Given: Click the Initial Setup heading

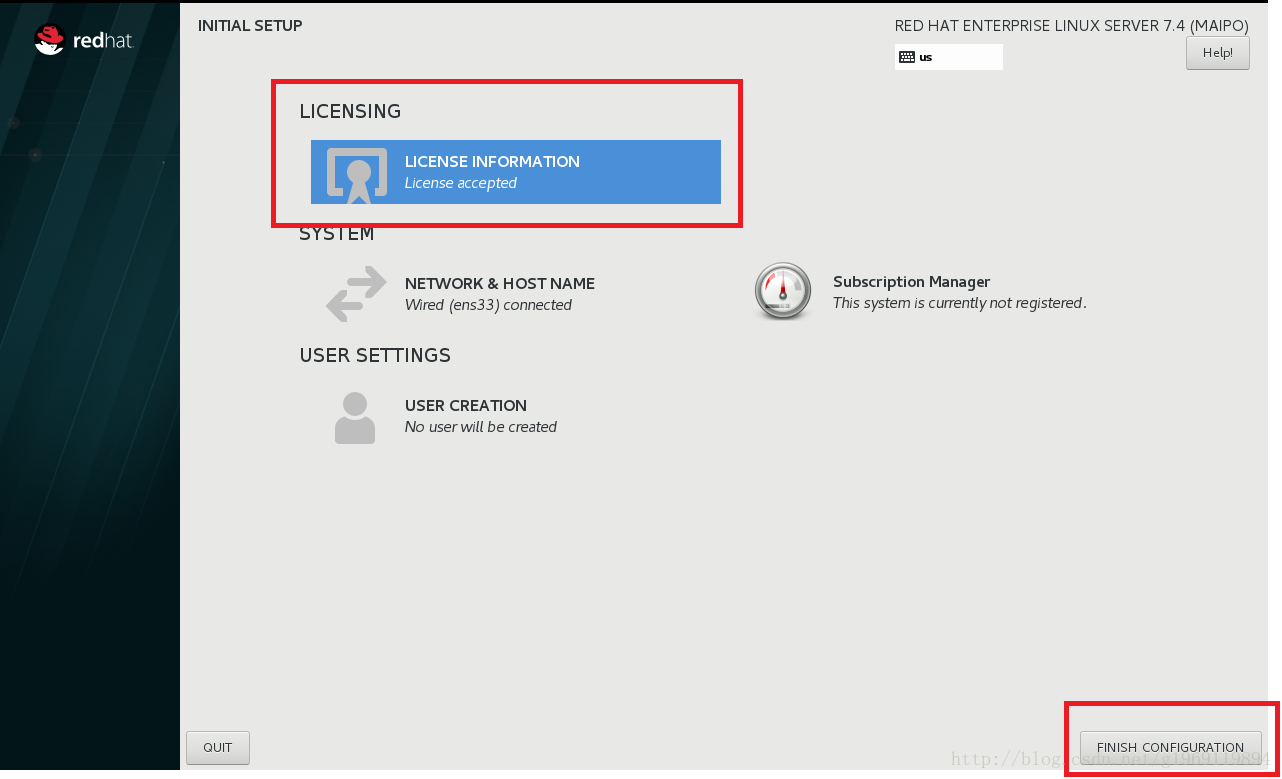Looking at the screenshot, I should [x=250, y=25].
